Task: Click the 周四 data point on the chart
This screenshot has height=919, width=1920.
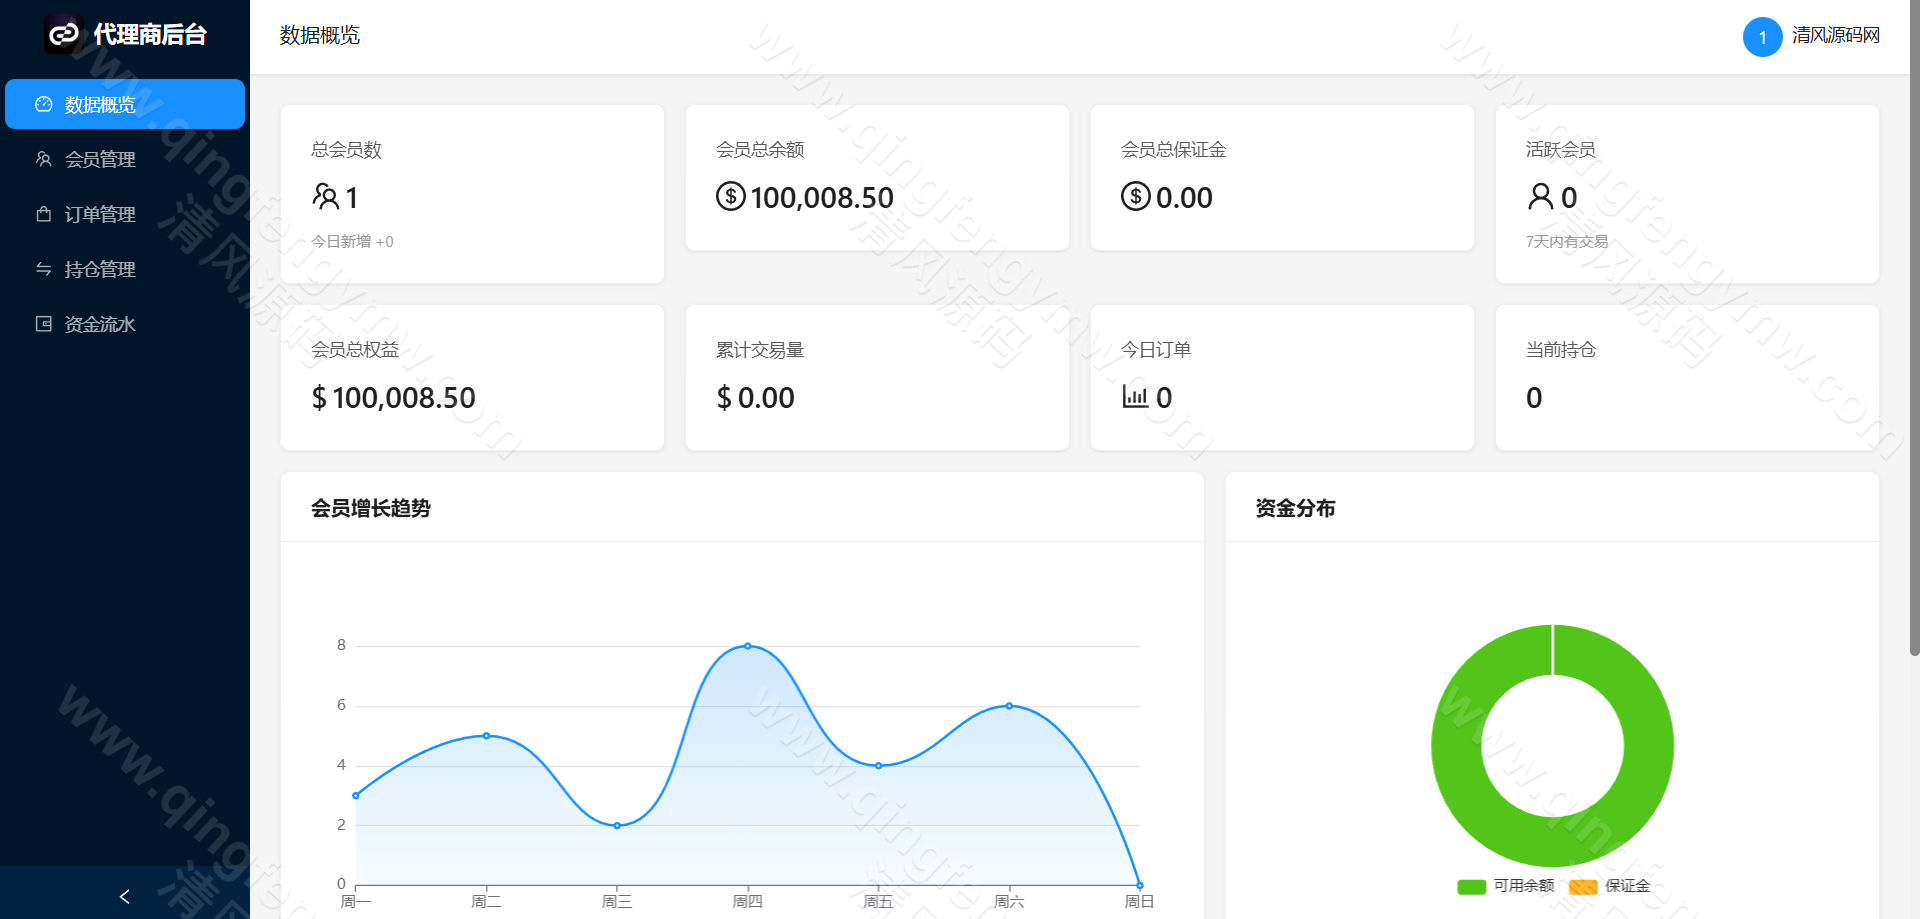Action: pyautogui.click(x=748, y=645)
